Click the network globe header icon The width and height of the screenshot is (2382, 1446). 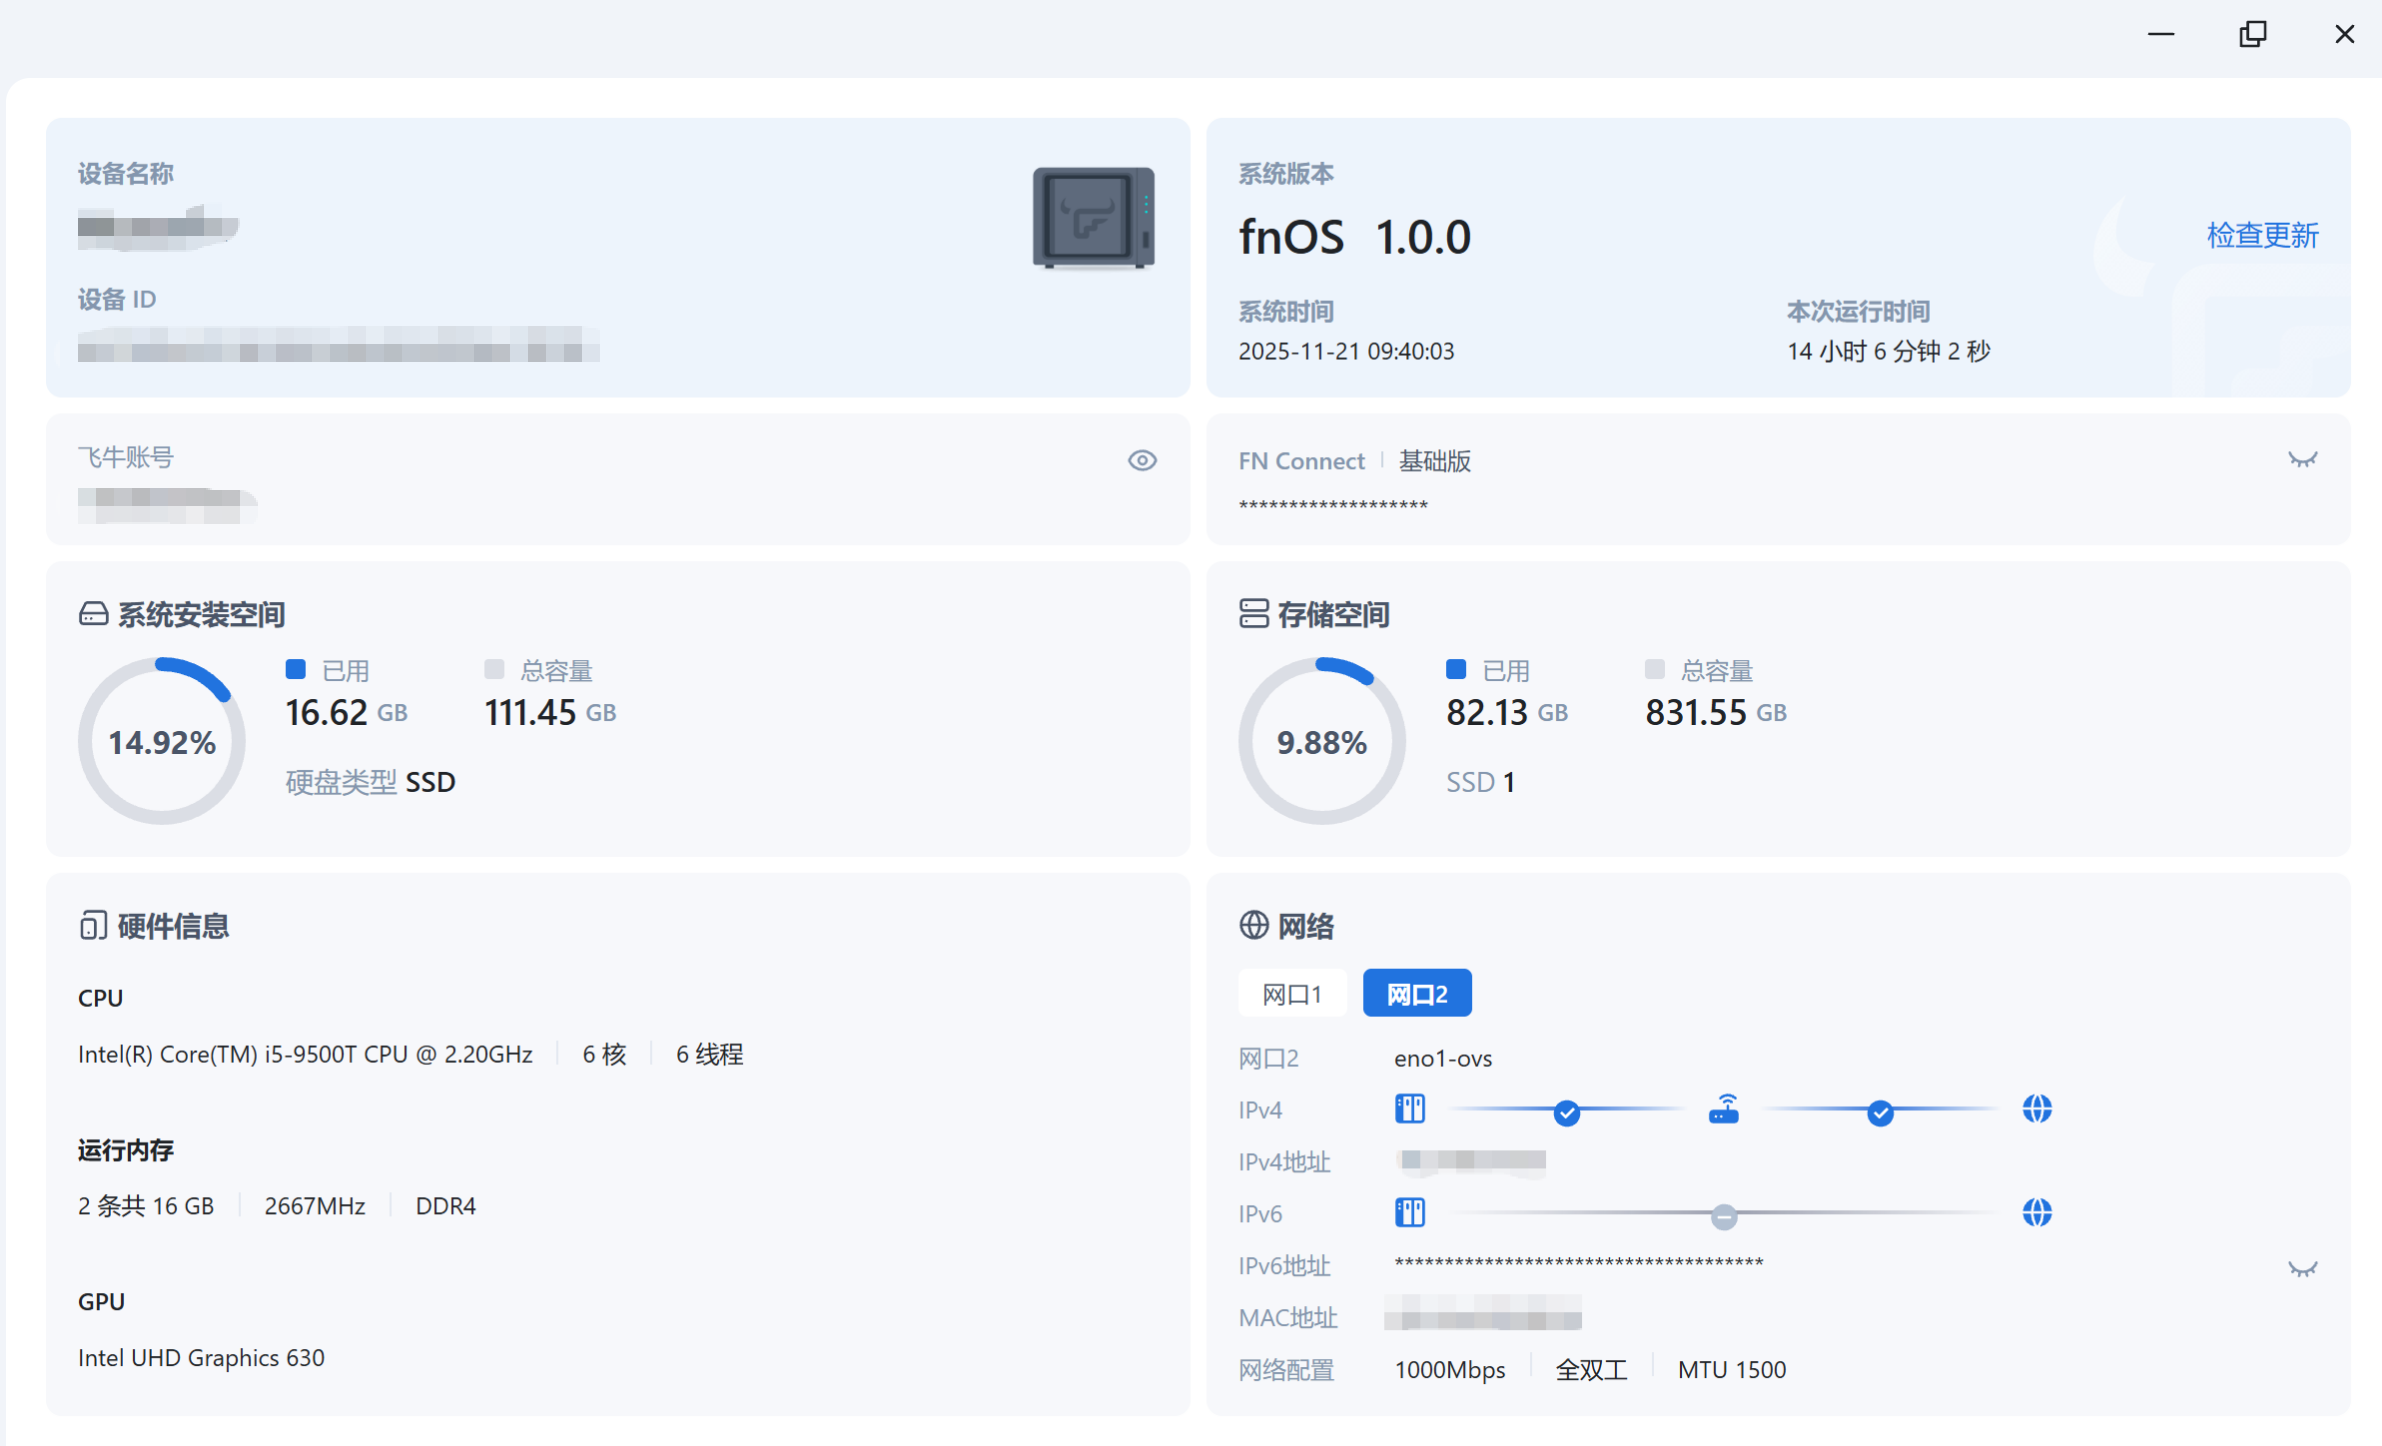click(1253, 926)
